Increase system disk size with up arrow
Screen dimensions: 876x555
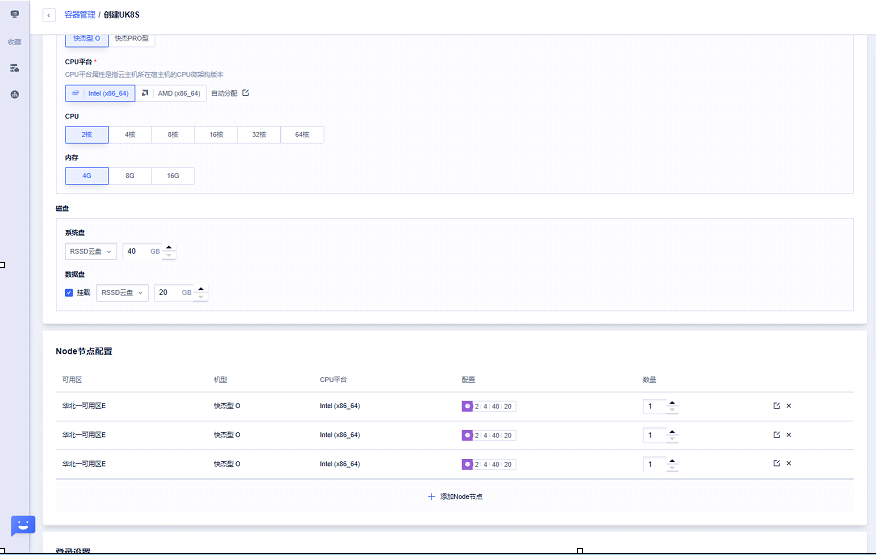[x=169, y=248]
